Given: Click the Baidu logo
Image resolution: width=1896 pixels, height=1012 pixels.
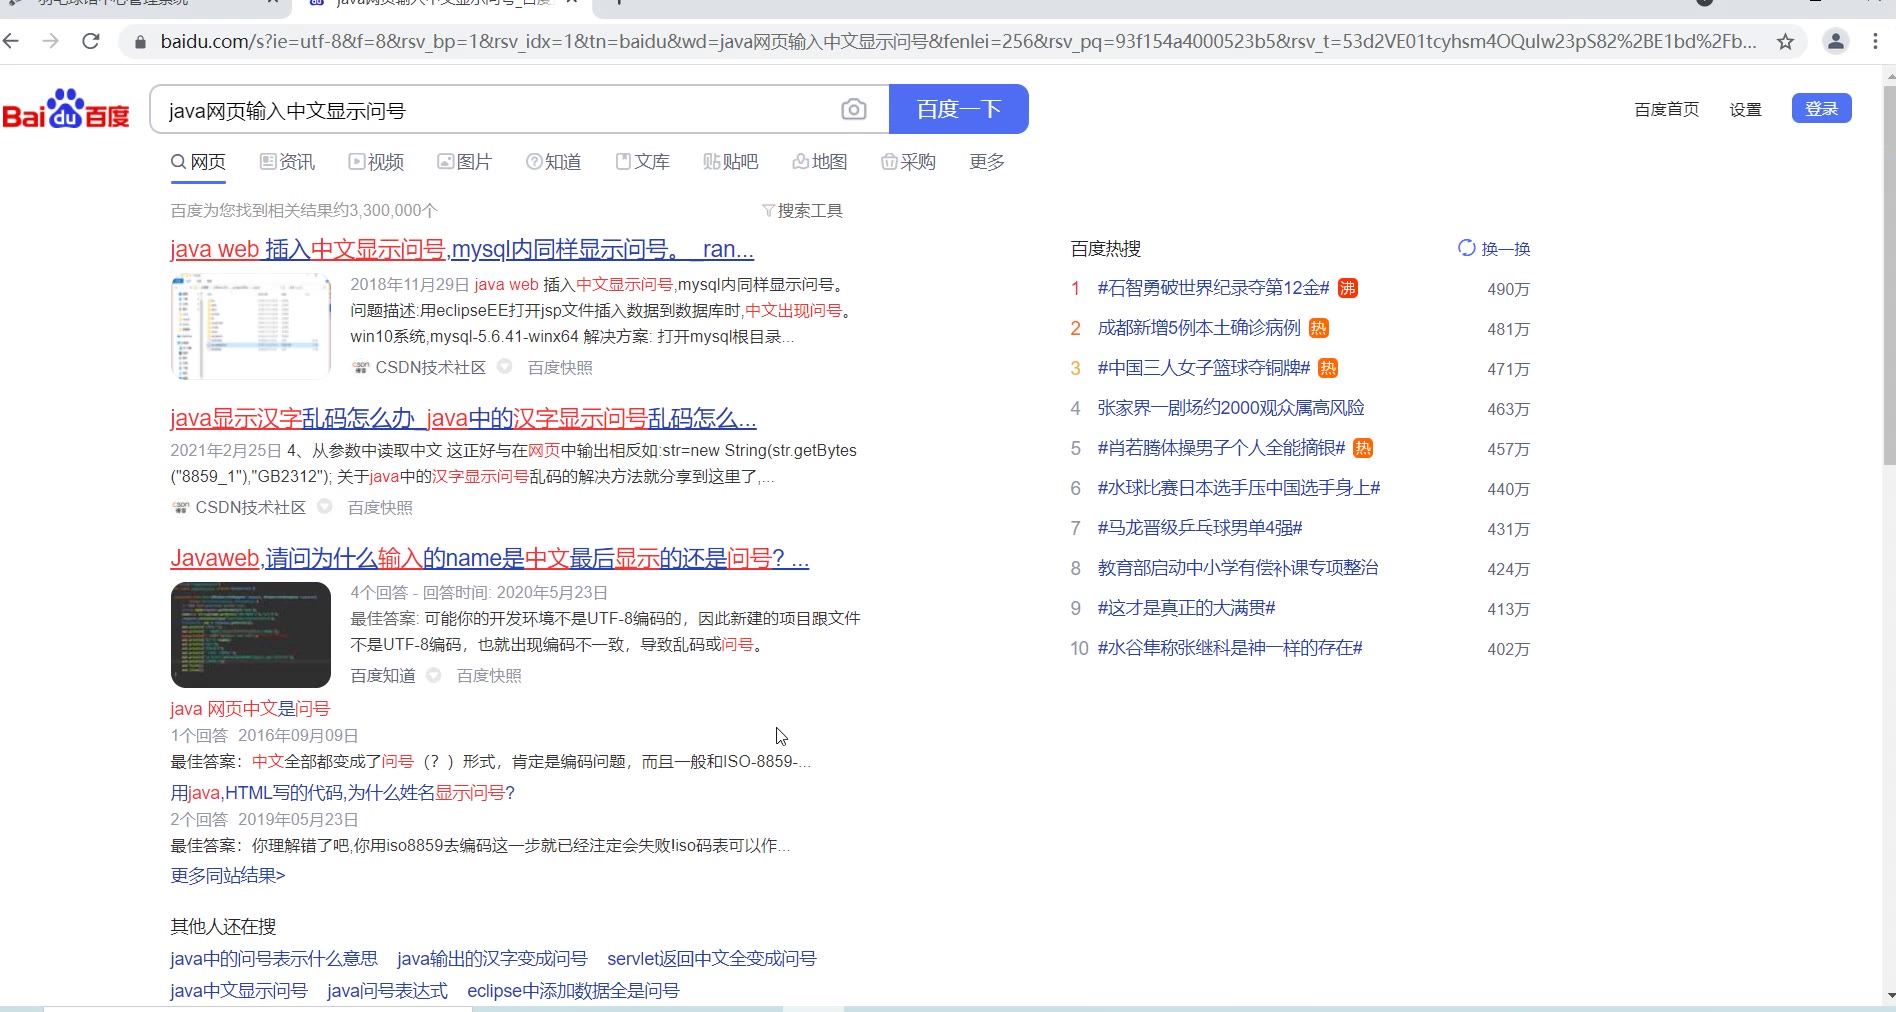Looking at the screenshot, I should [x=66, y=109].
